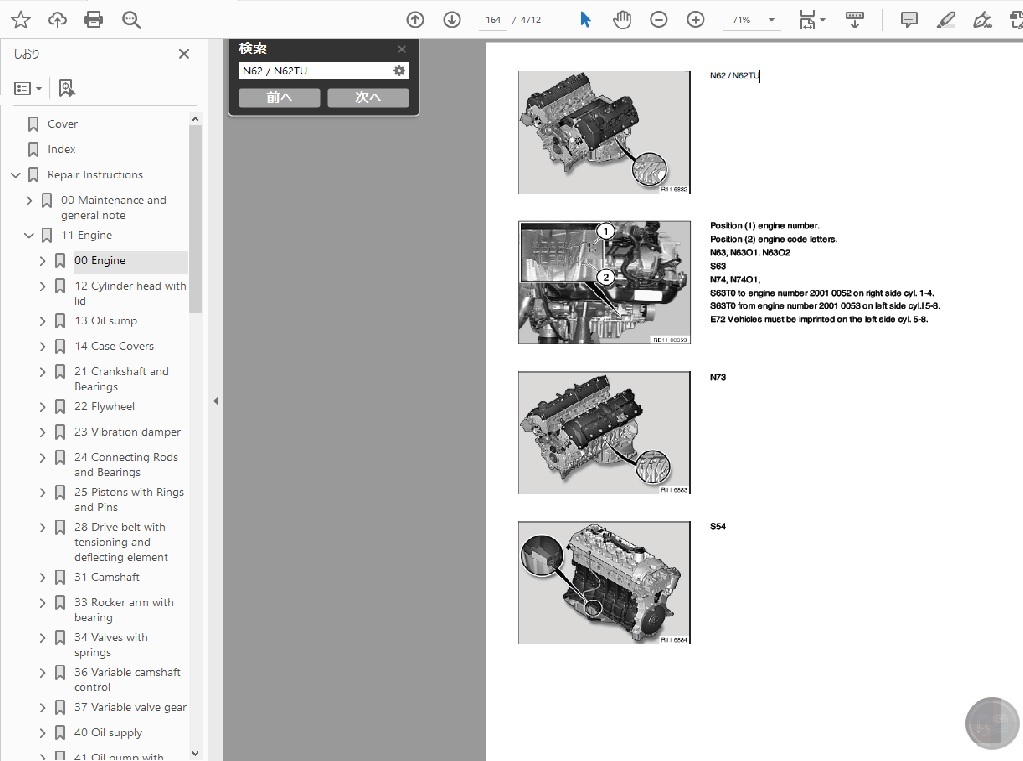The image size is (1023, 761).
Task: Go to next page with down arrow
Action: pyautogui.click(x=451, y=20)
